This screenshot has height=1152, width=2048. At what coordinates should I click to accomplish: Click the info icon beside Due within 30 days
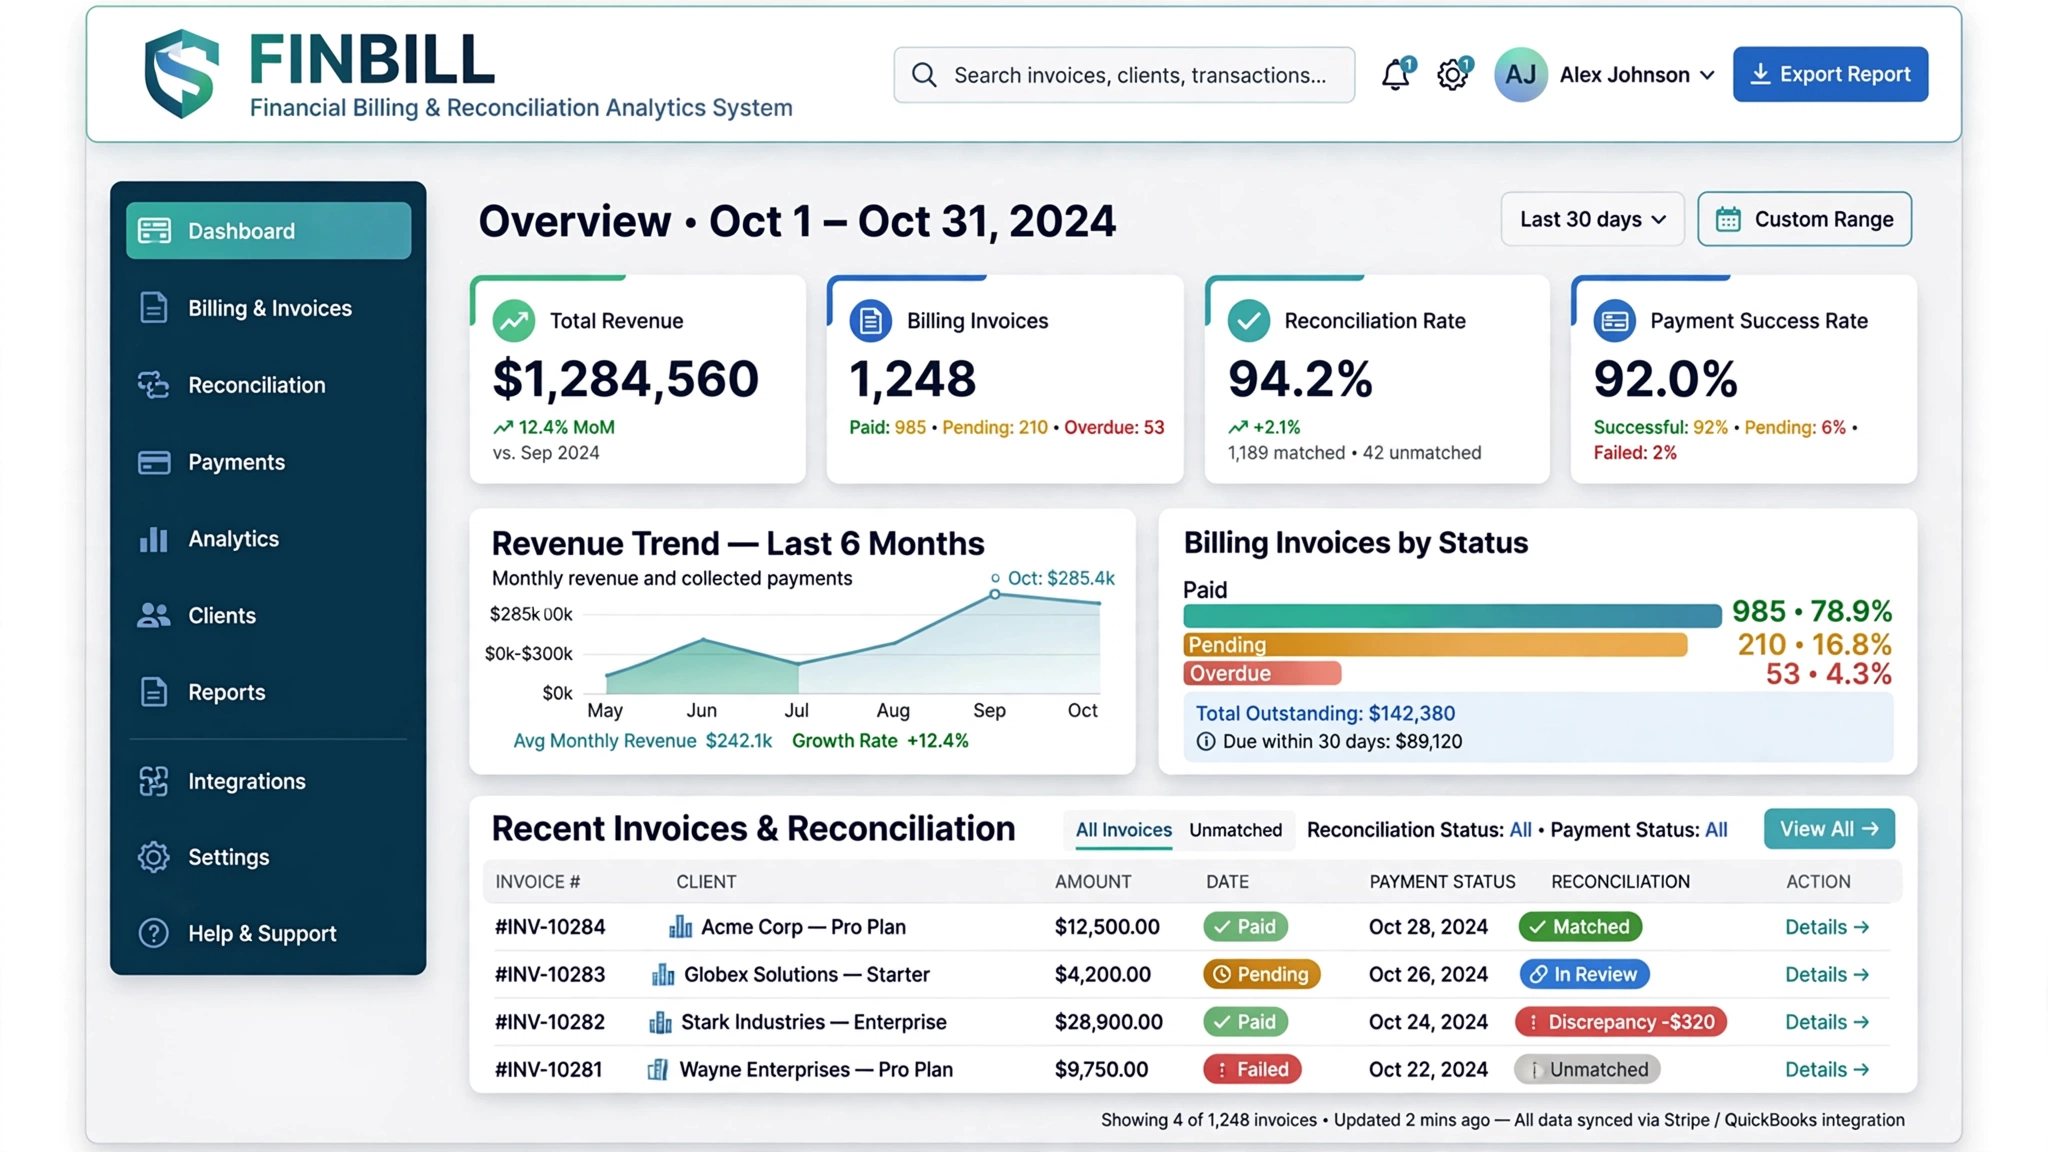1206,742
